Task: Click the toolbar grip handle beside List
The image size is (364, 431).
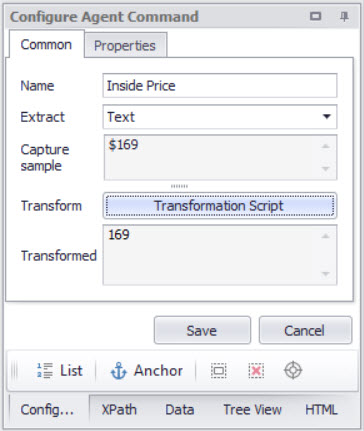Action: point(14,371)
